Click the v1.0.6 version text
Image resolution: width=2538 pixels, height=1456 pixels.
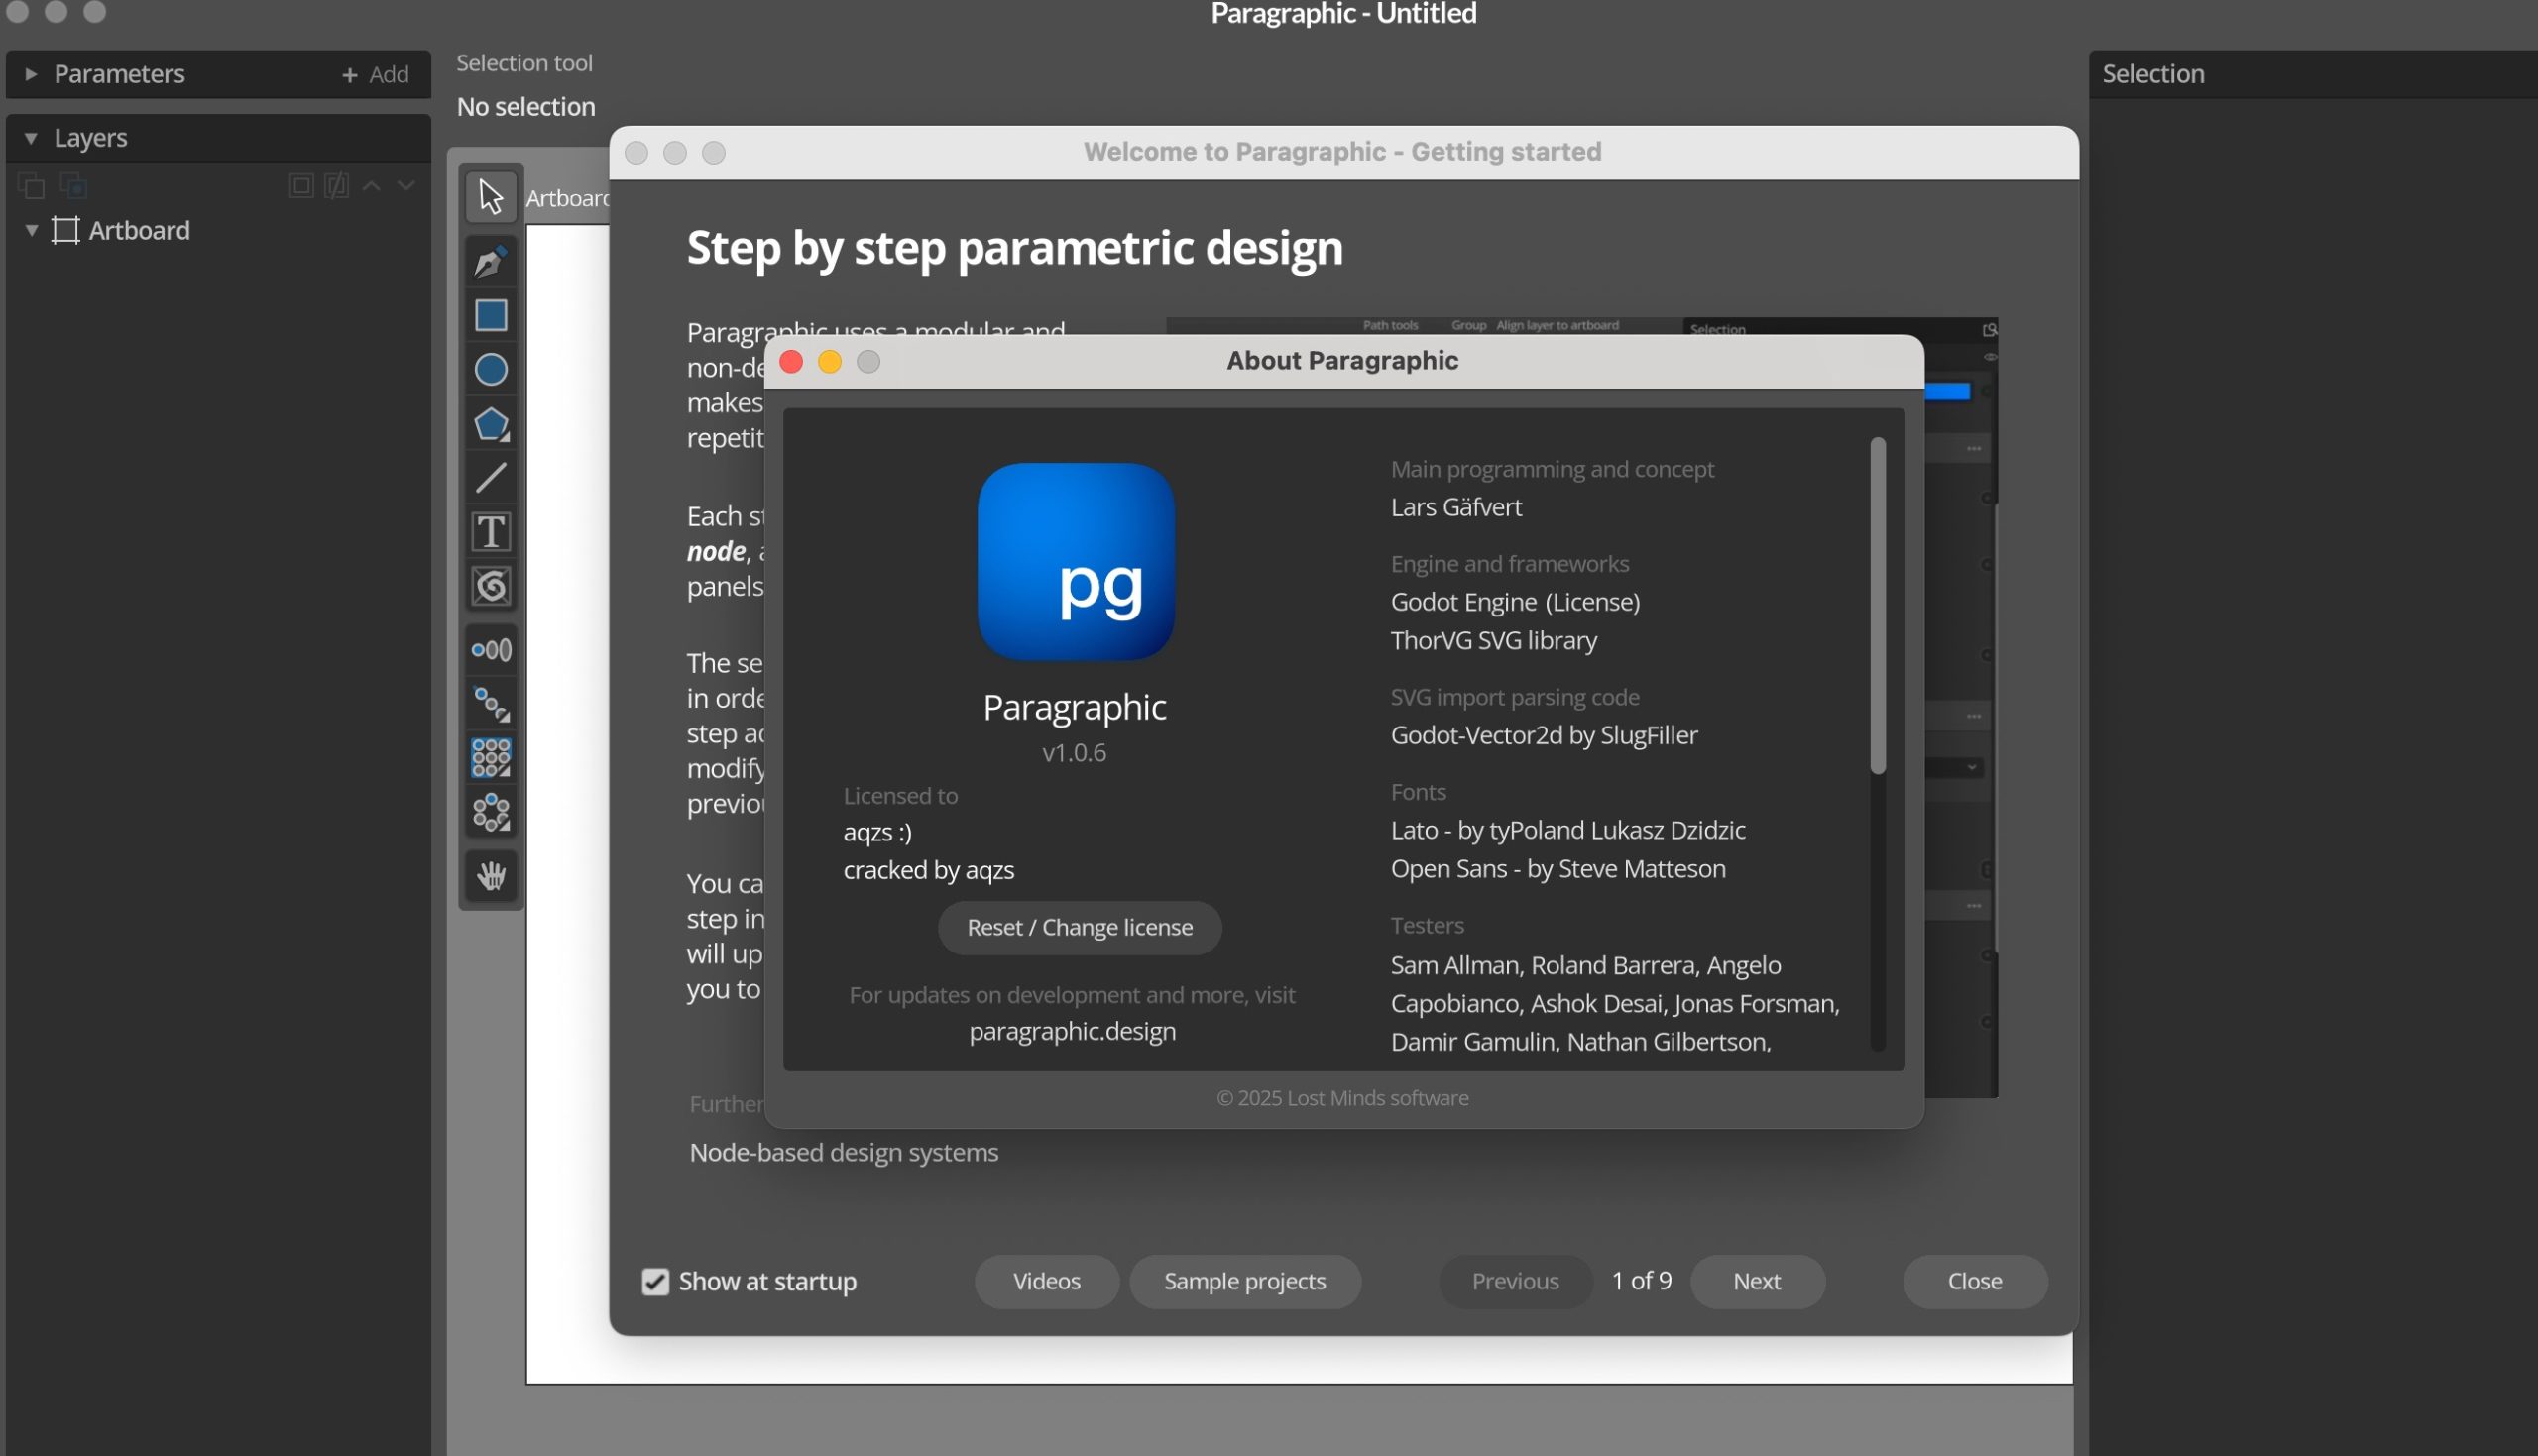tap(1074, 753)
